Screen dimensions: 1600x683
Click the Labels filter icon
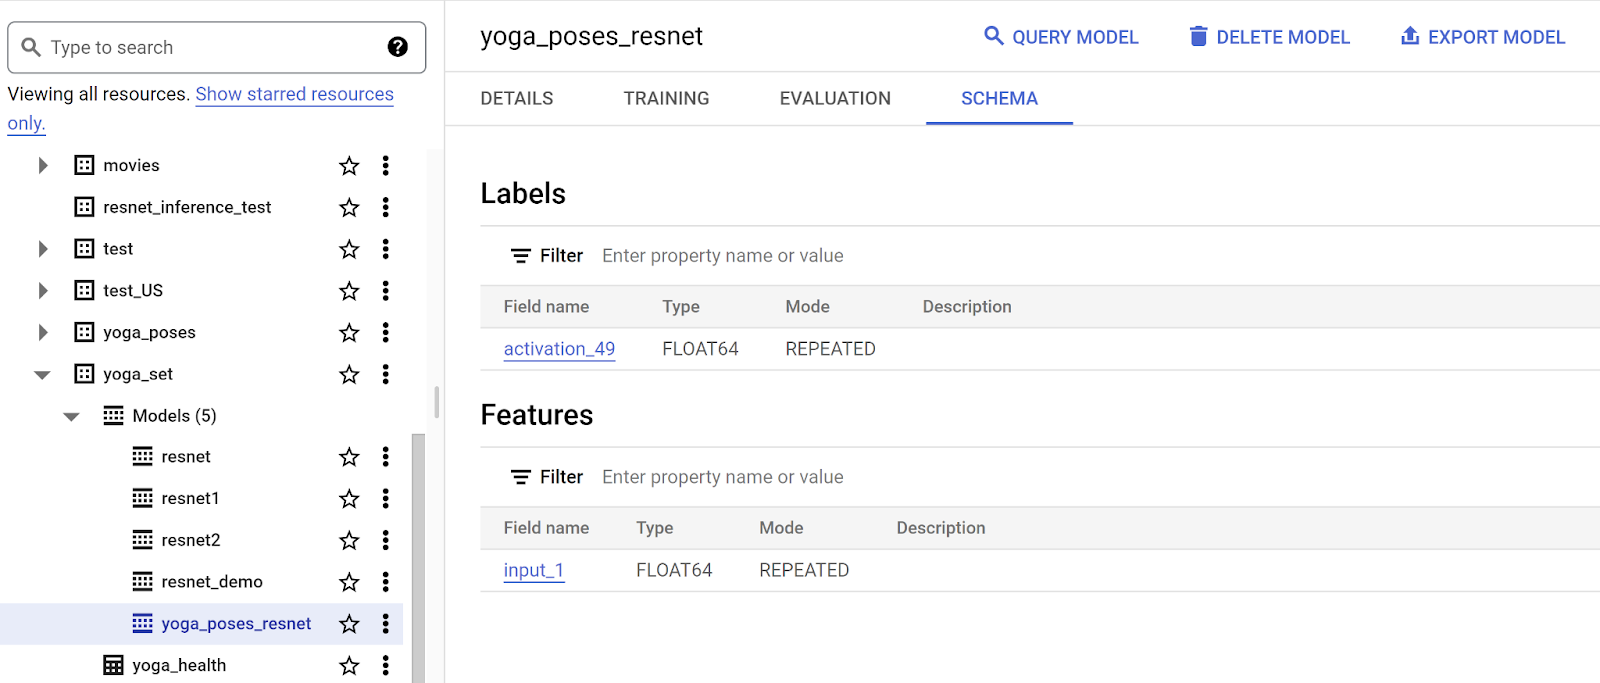tap(520, 256)
